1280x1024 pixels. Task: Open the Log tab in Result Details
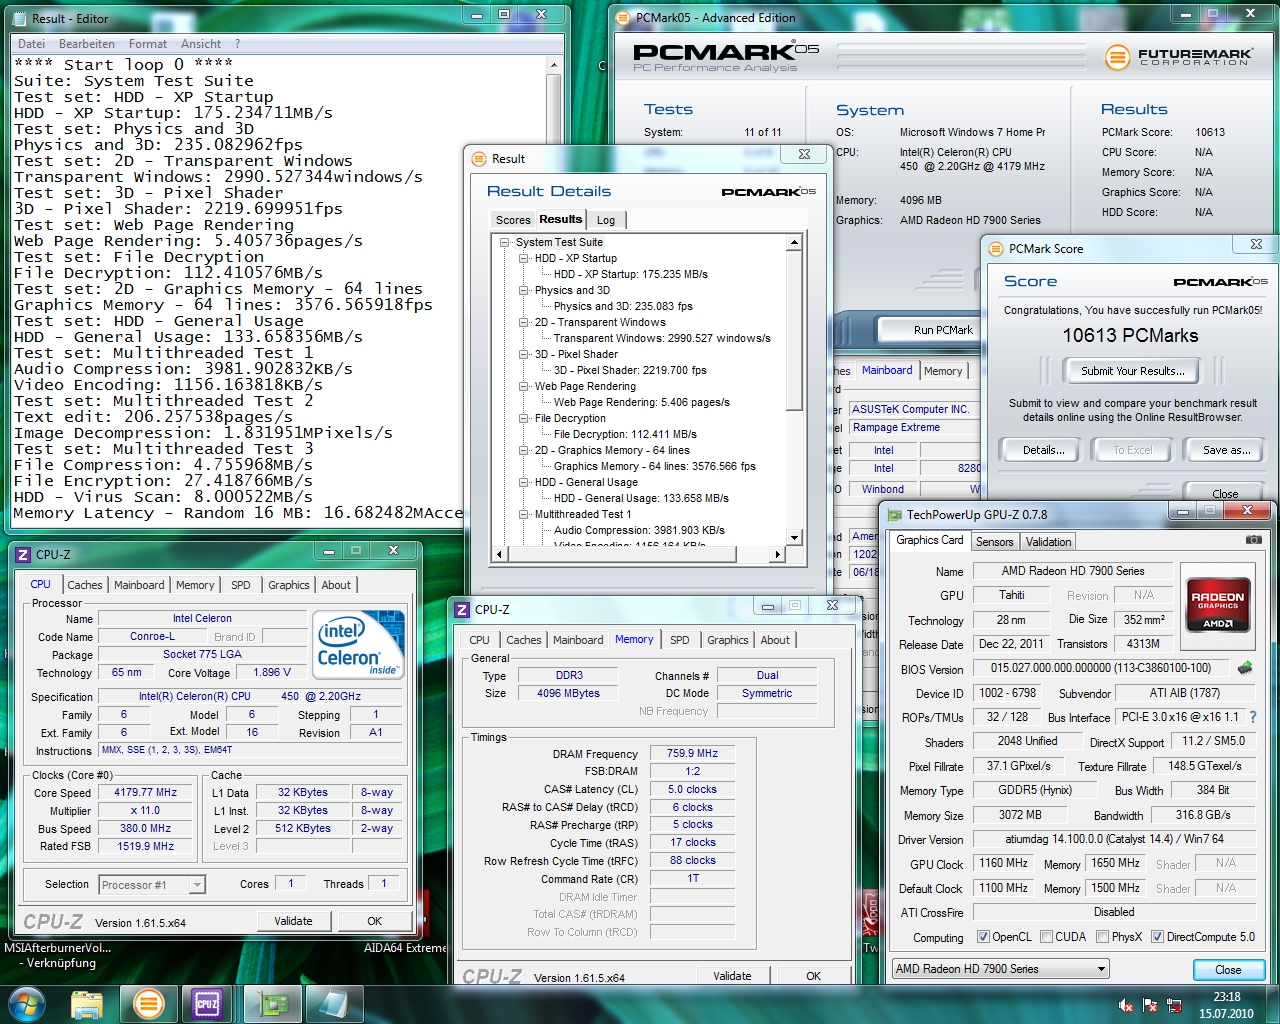coord(606,220)
